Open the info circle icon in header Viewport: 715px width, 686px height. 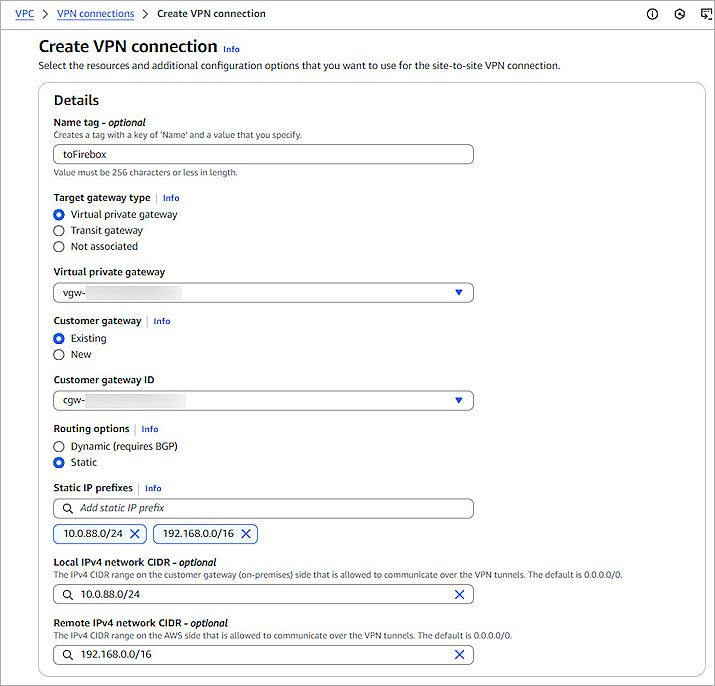(x=652, y=15)
